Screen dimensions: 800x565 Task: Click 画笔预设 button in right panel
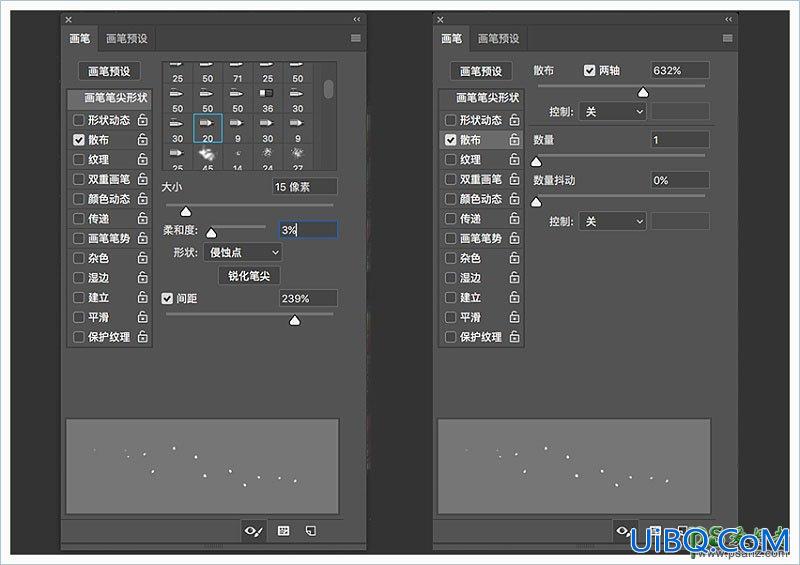click(481, 71)
